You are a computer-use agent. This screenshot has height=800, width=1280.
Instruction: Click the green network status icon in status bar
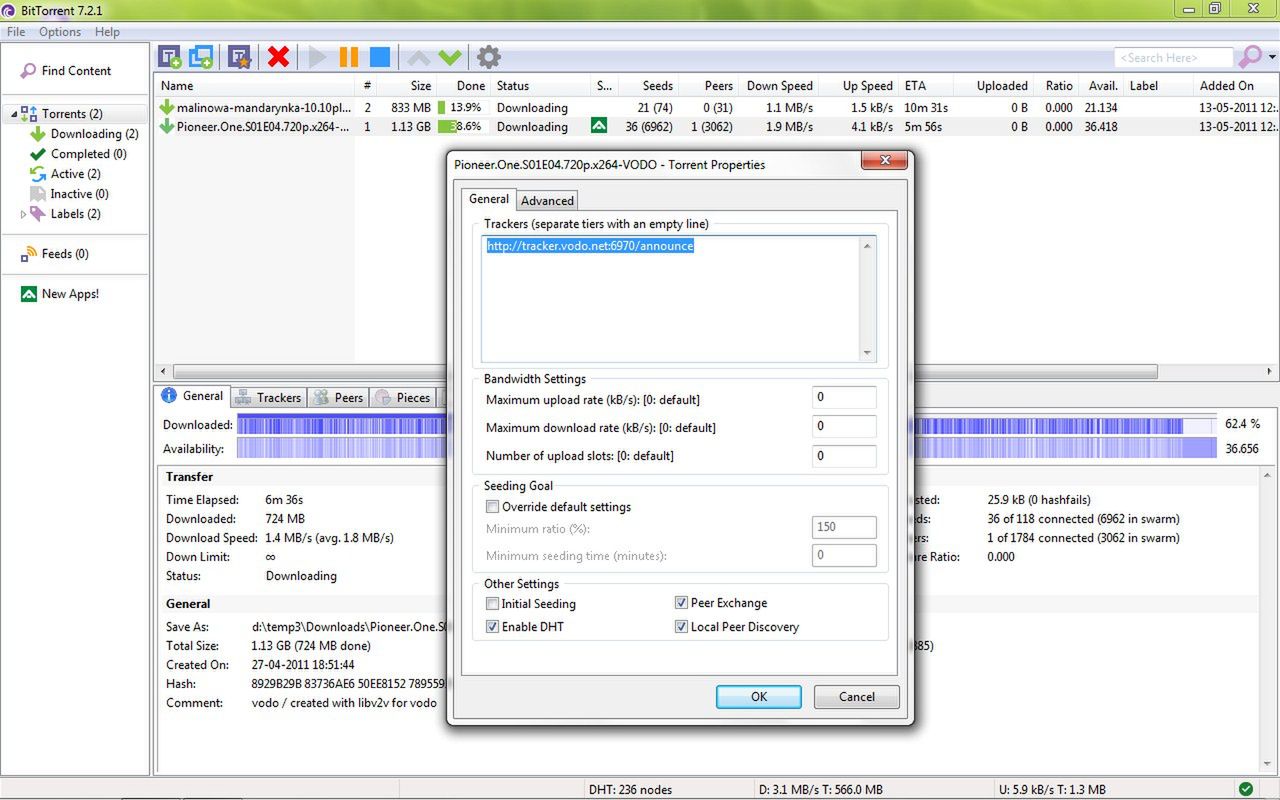point(1245,789)
